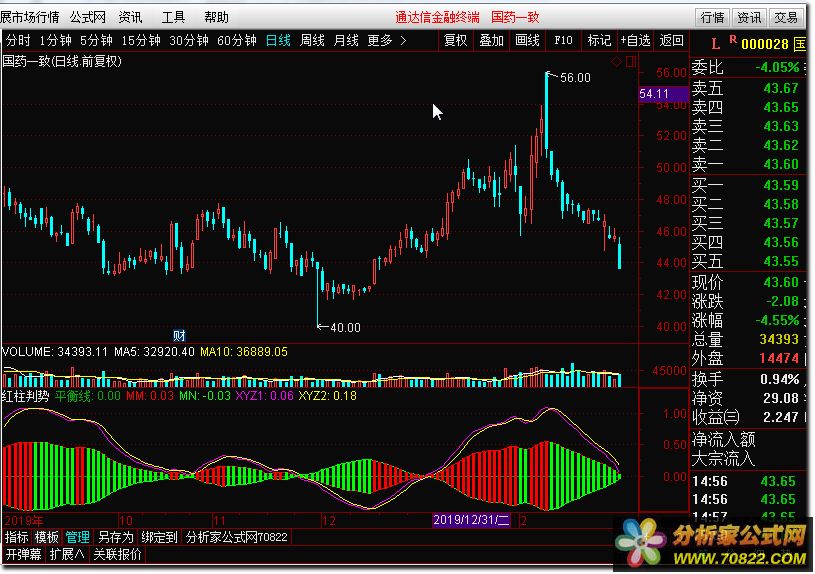Expand the 扩展 panel at the bottom
815x574 pixels.
pyautogui.click(x=66, y=553)
